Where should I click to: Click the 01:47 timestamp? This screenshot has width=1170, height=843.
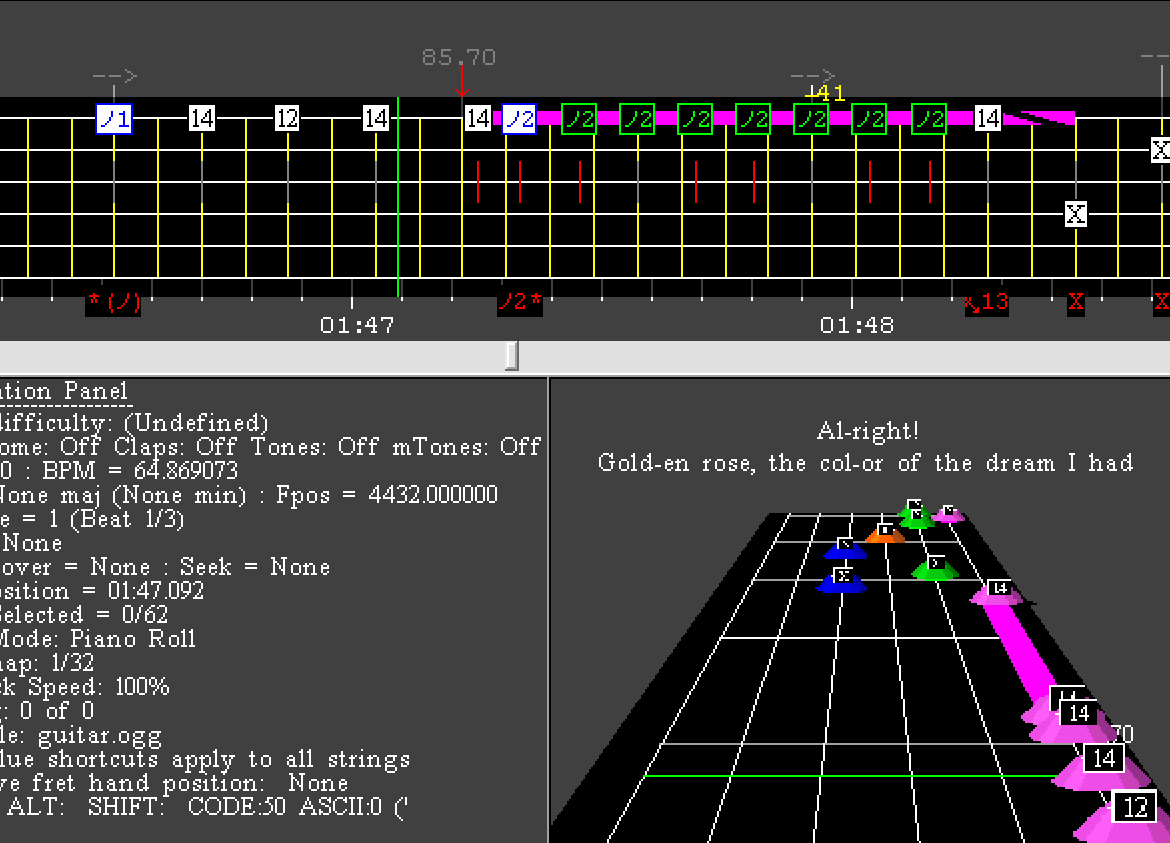pyautogui.click(x=357, y=325)
